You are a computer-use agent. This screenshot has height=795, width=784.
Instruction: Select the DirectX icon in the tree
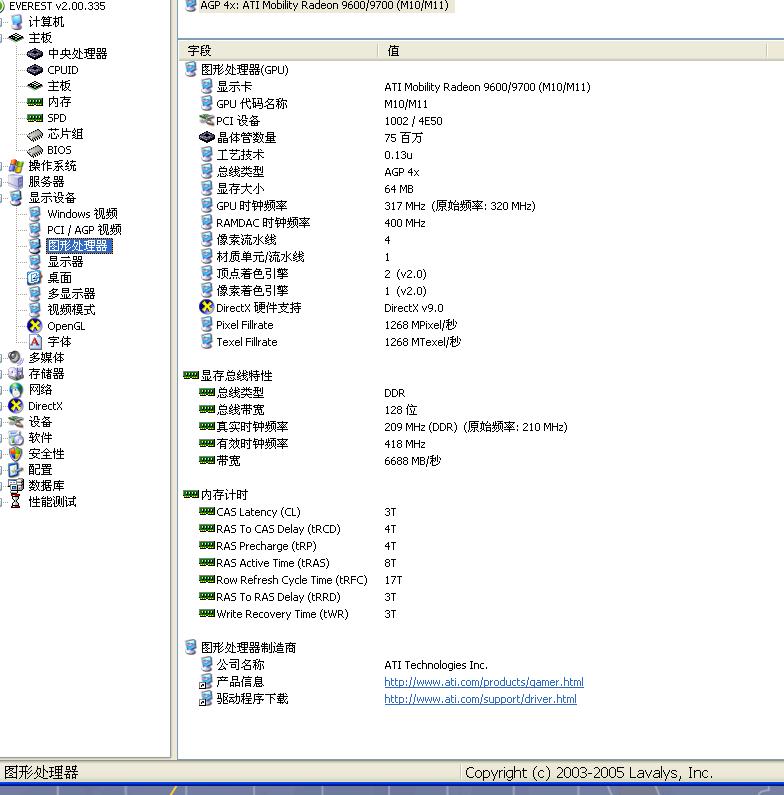pos(16,406)
